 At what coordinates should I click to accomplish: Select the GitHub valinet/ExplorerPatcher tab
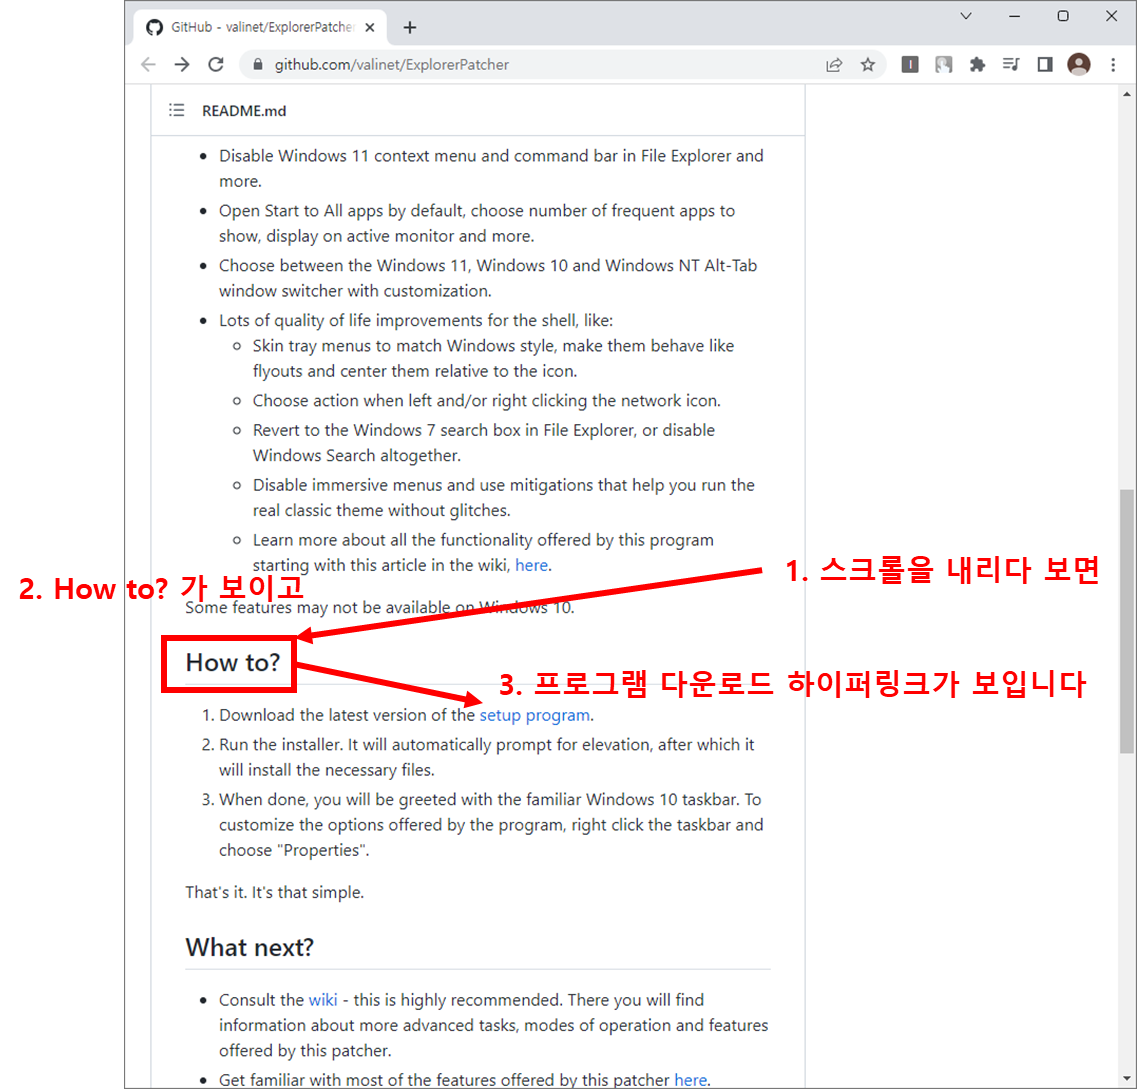coord(260,28)
